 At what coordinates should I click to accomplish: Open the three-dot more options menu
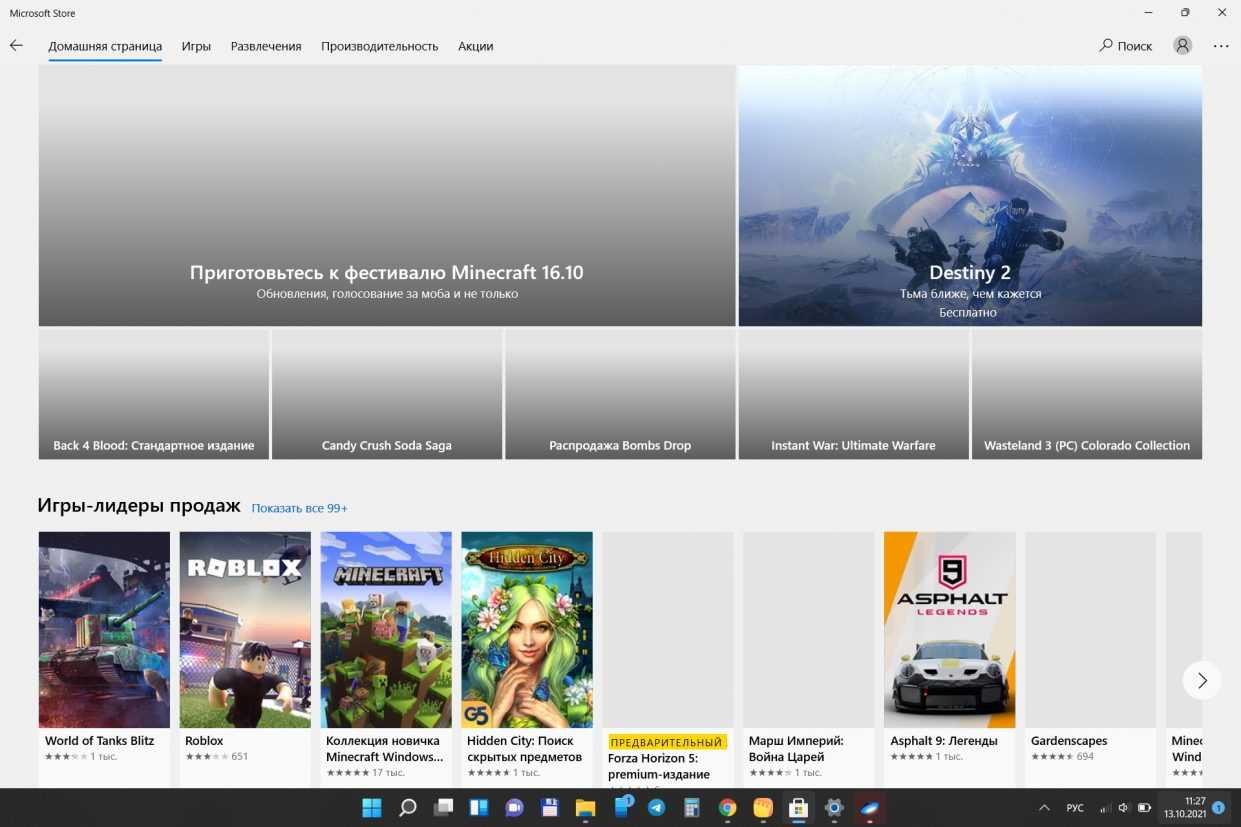1221,46
